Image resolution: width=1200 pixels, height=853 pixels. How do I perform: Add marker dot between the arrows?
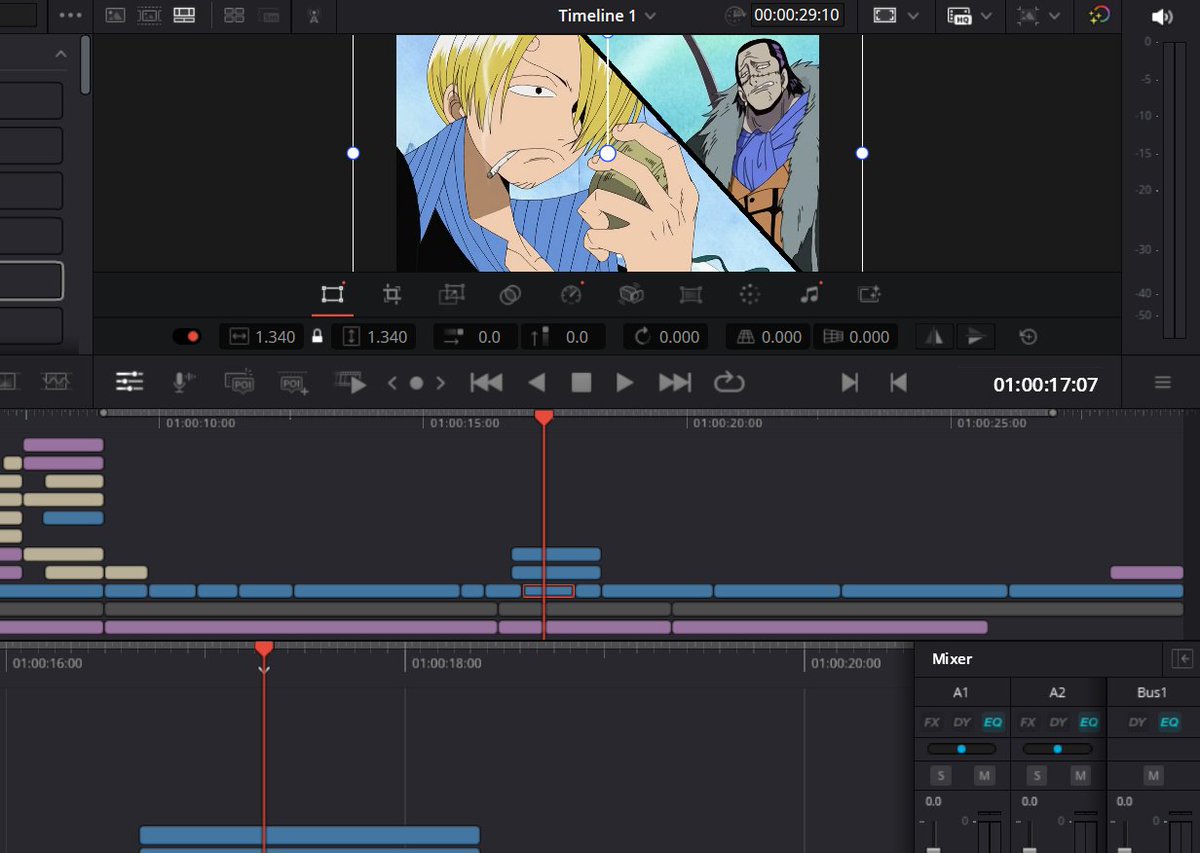[416, 383]
